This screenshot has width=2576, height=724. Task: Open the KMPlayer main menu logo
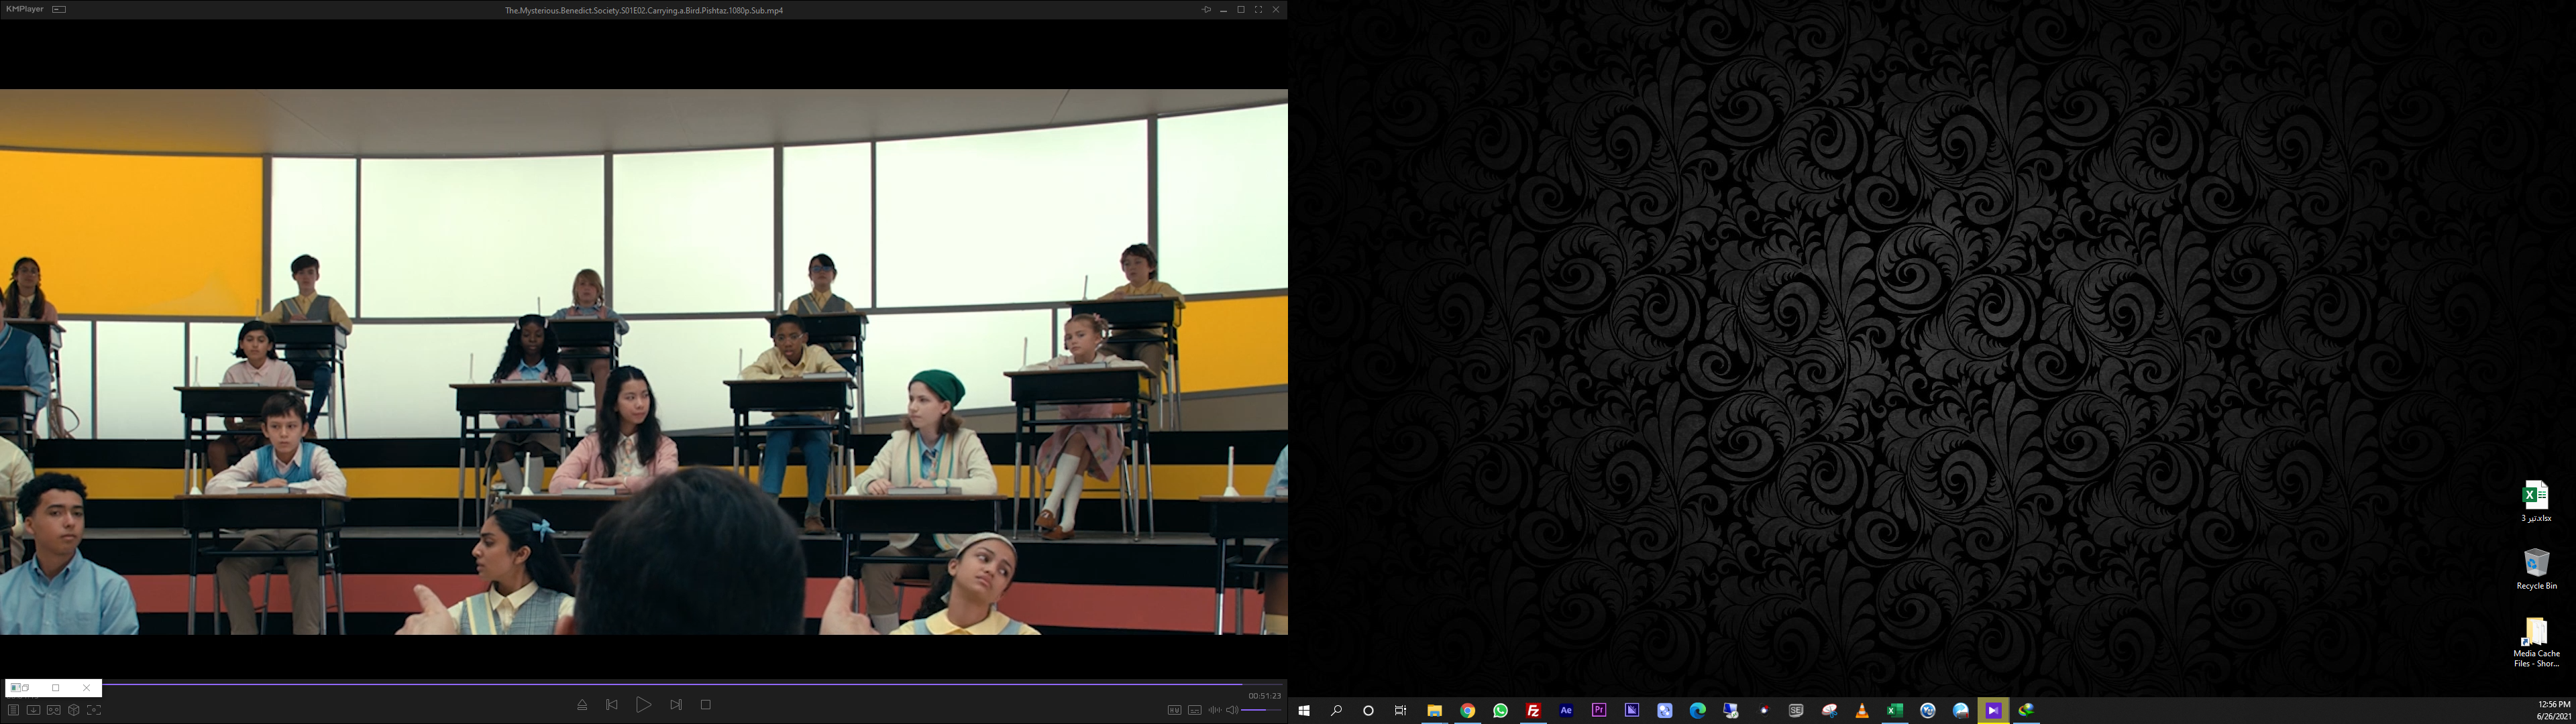pos(25,9)
